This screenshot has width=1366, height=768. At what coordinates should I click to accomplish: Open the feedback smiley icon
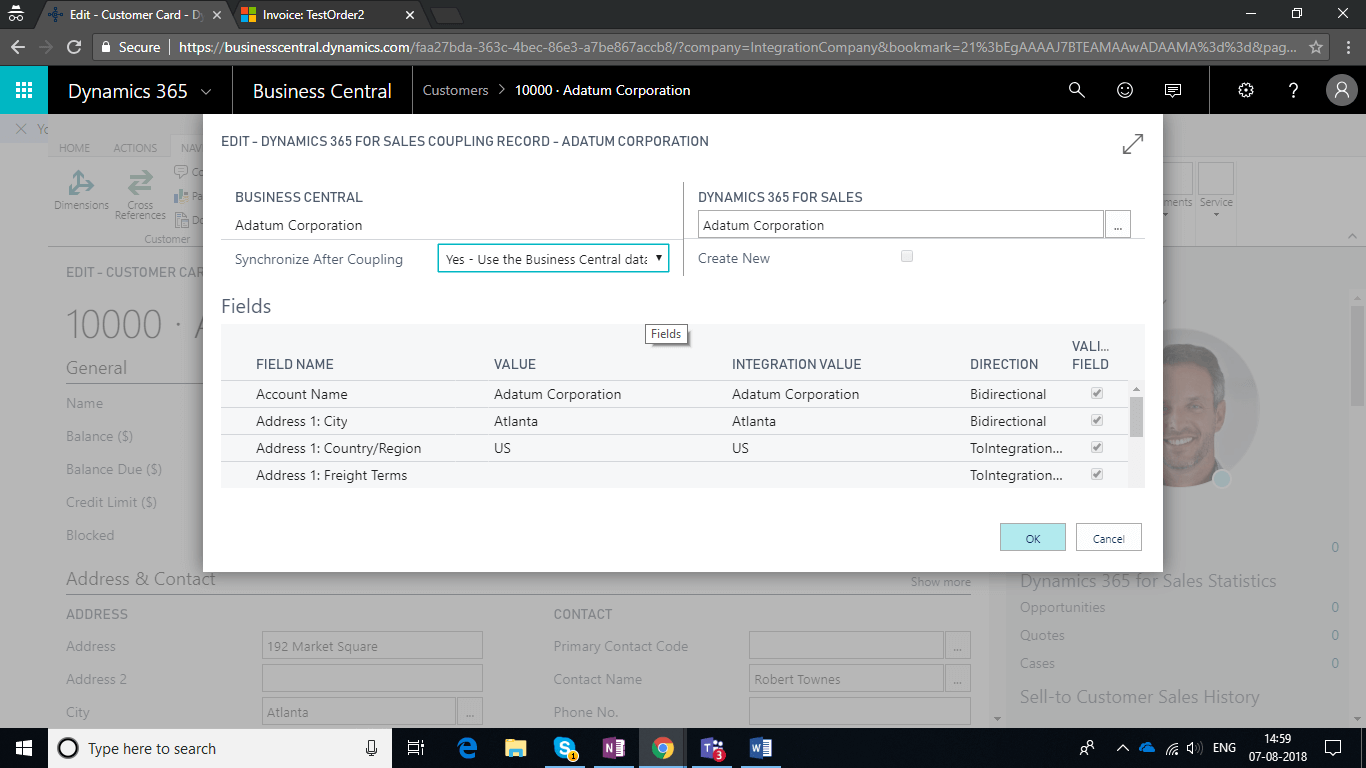coord(1125,90)
